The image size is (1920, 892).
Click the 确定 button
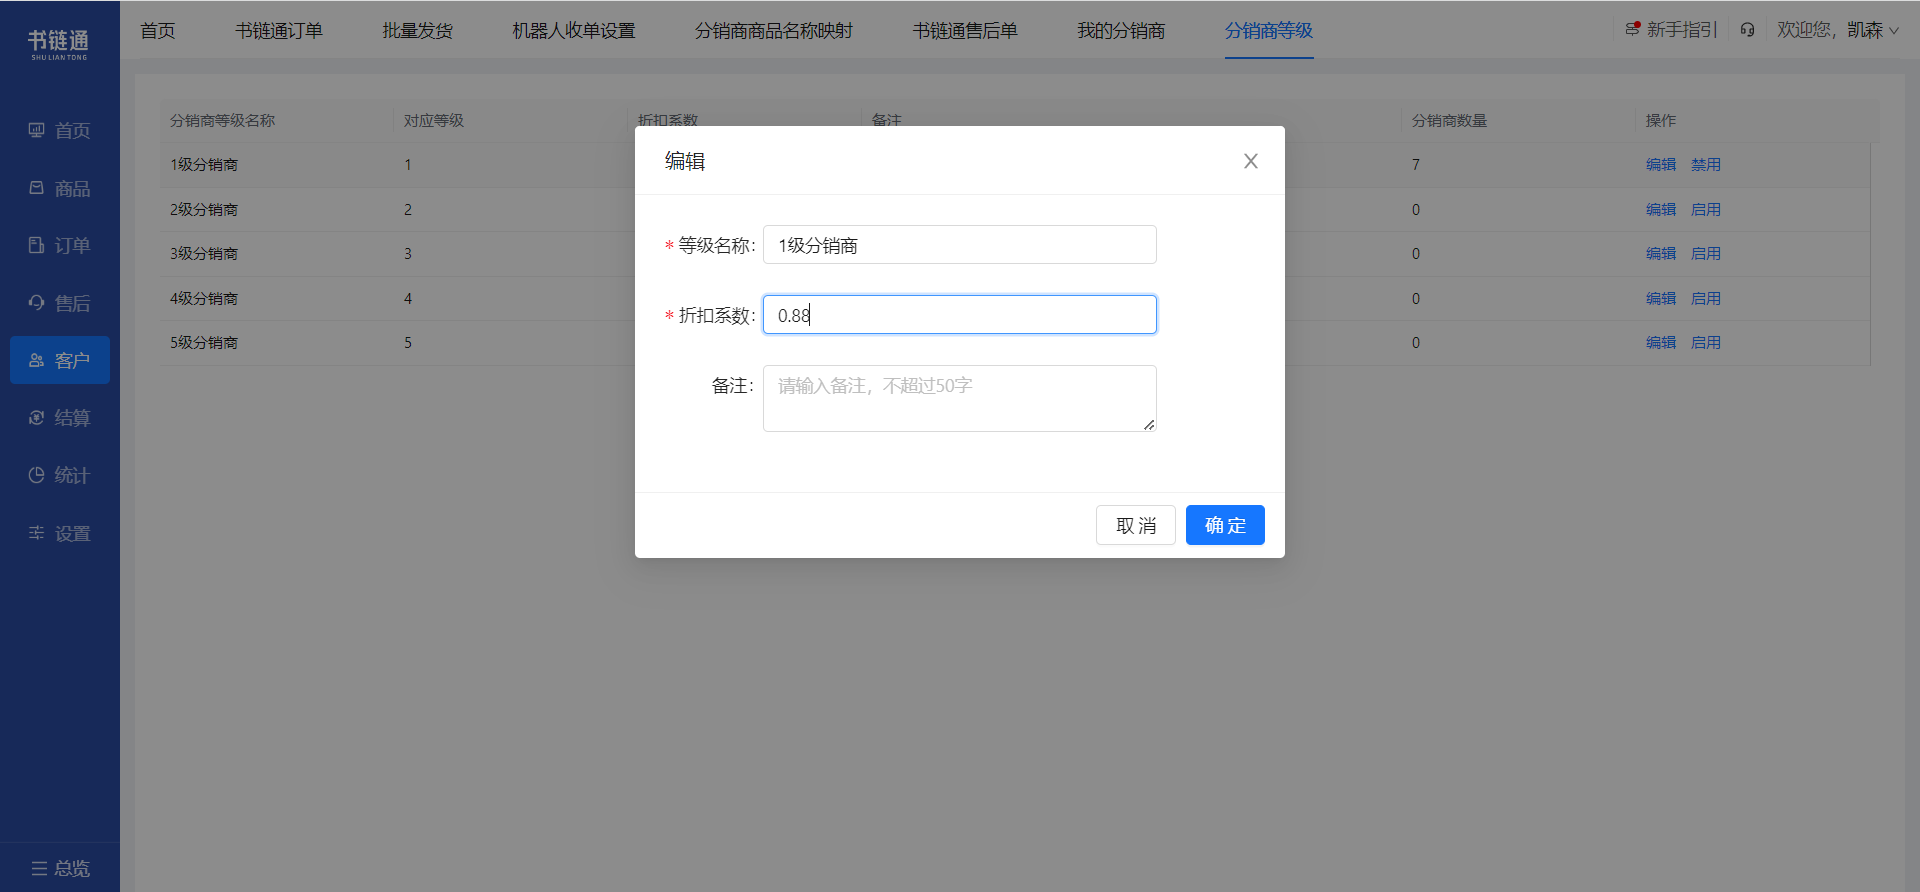1225,525
